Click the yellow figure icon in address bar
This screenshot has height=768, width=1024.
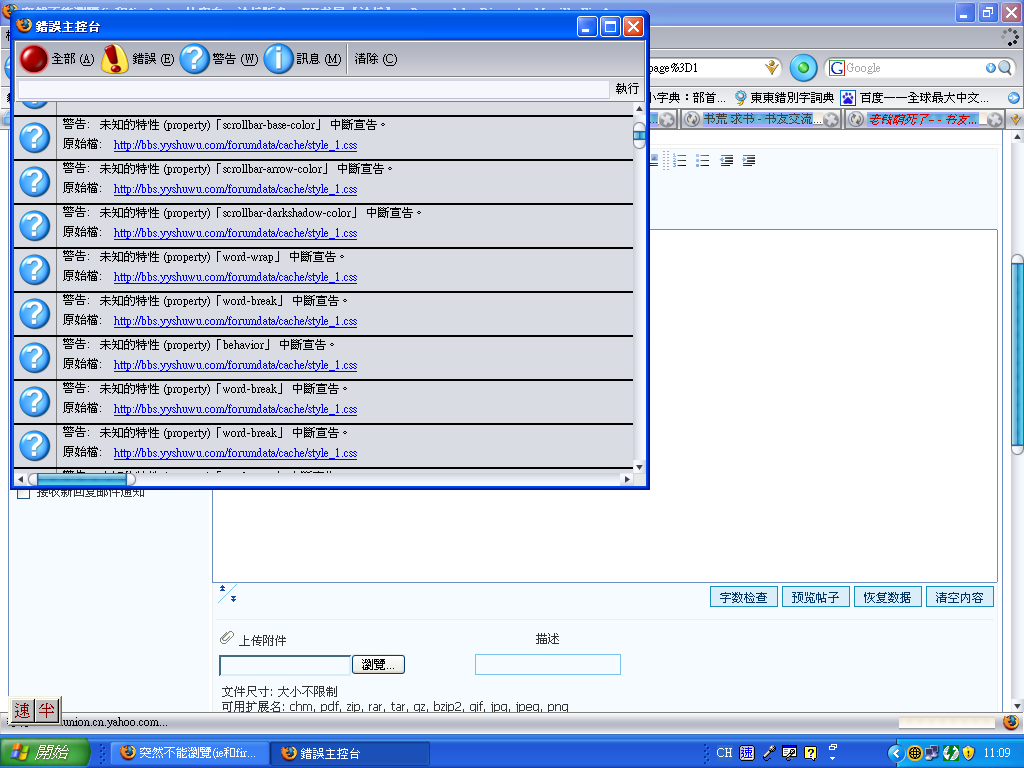(x=772, y=67)
